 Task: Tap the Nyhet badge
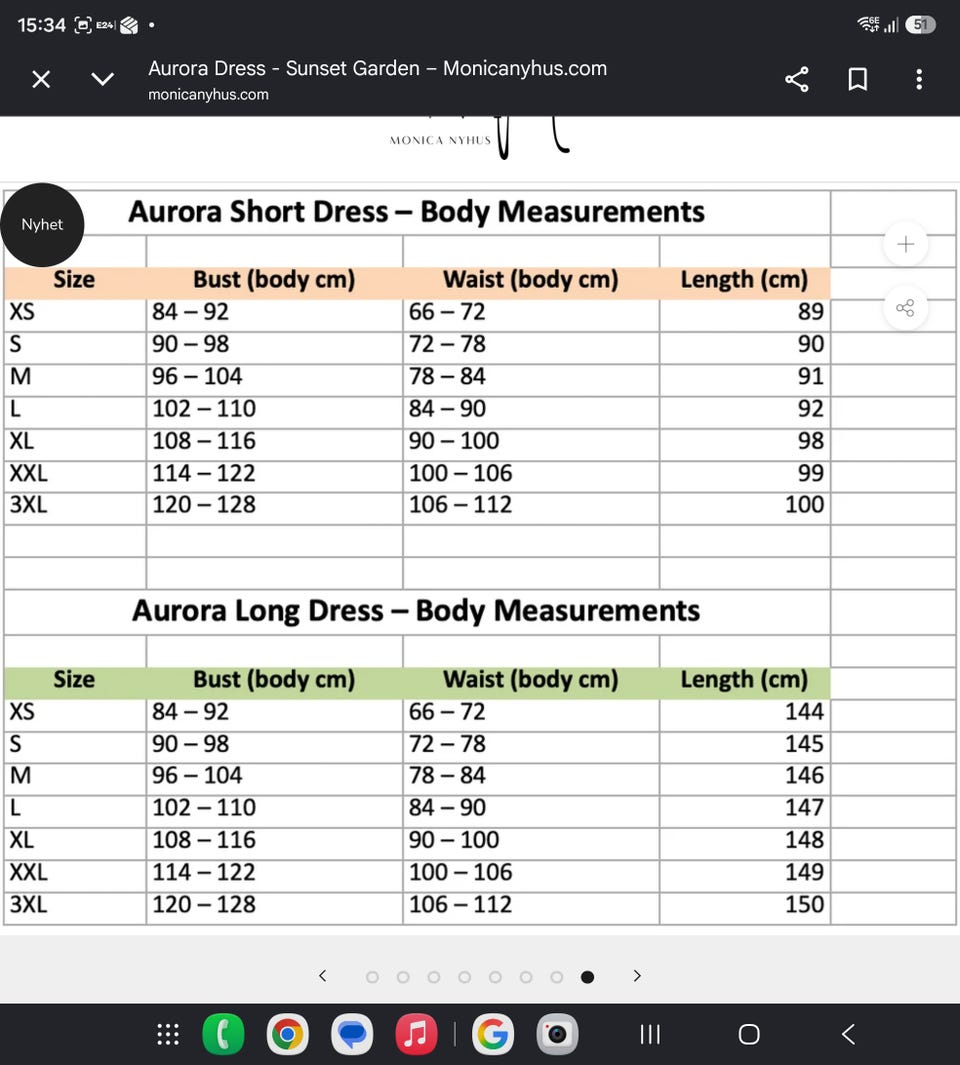[42, 225]
